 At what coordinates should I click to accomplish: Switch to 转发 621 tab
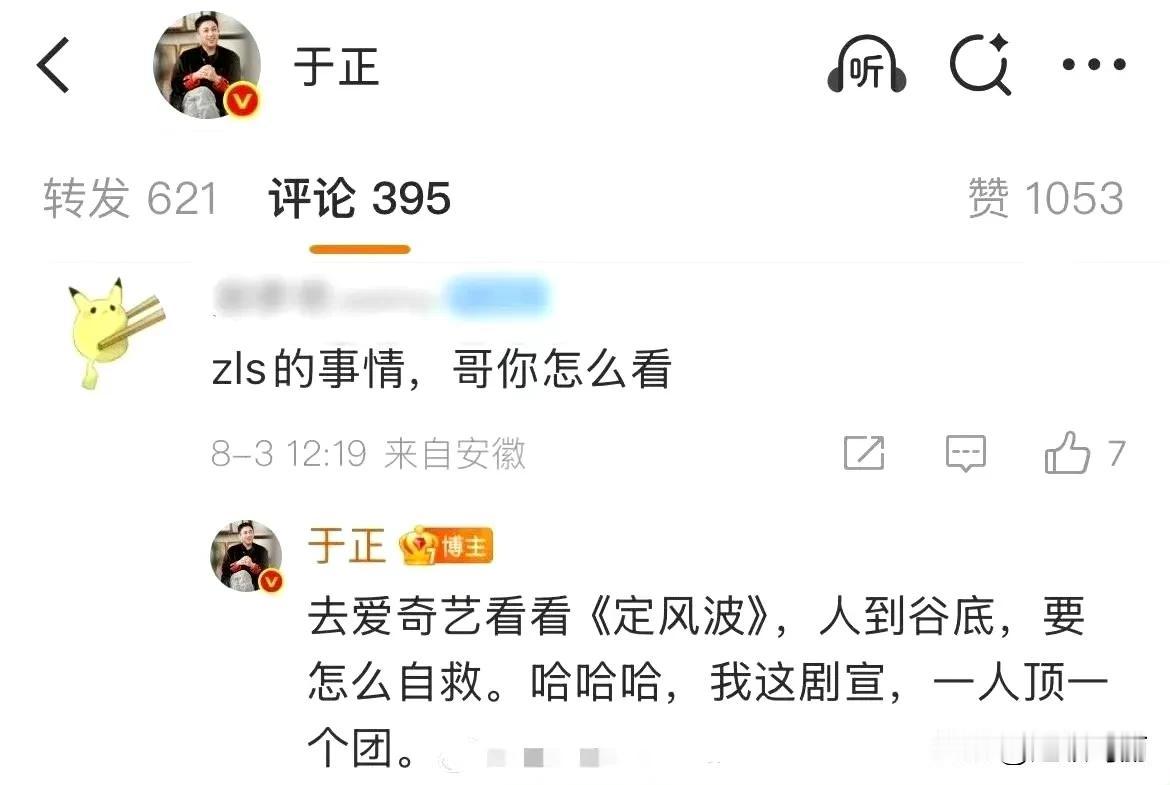(x=130, y=198)
